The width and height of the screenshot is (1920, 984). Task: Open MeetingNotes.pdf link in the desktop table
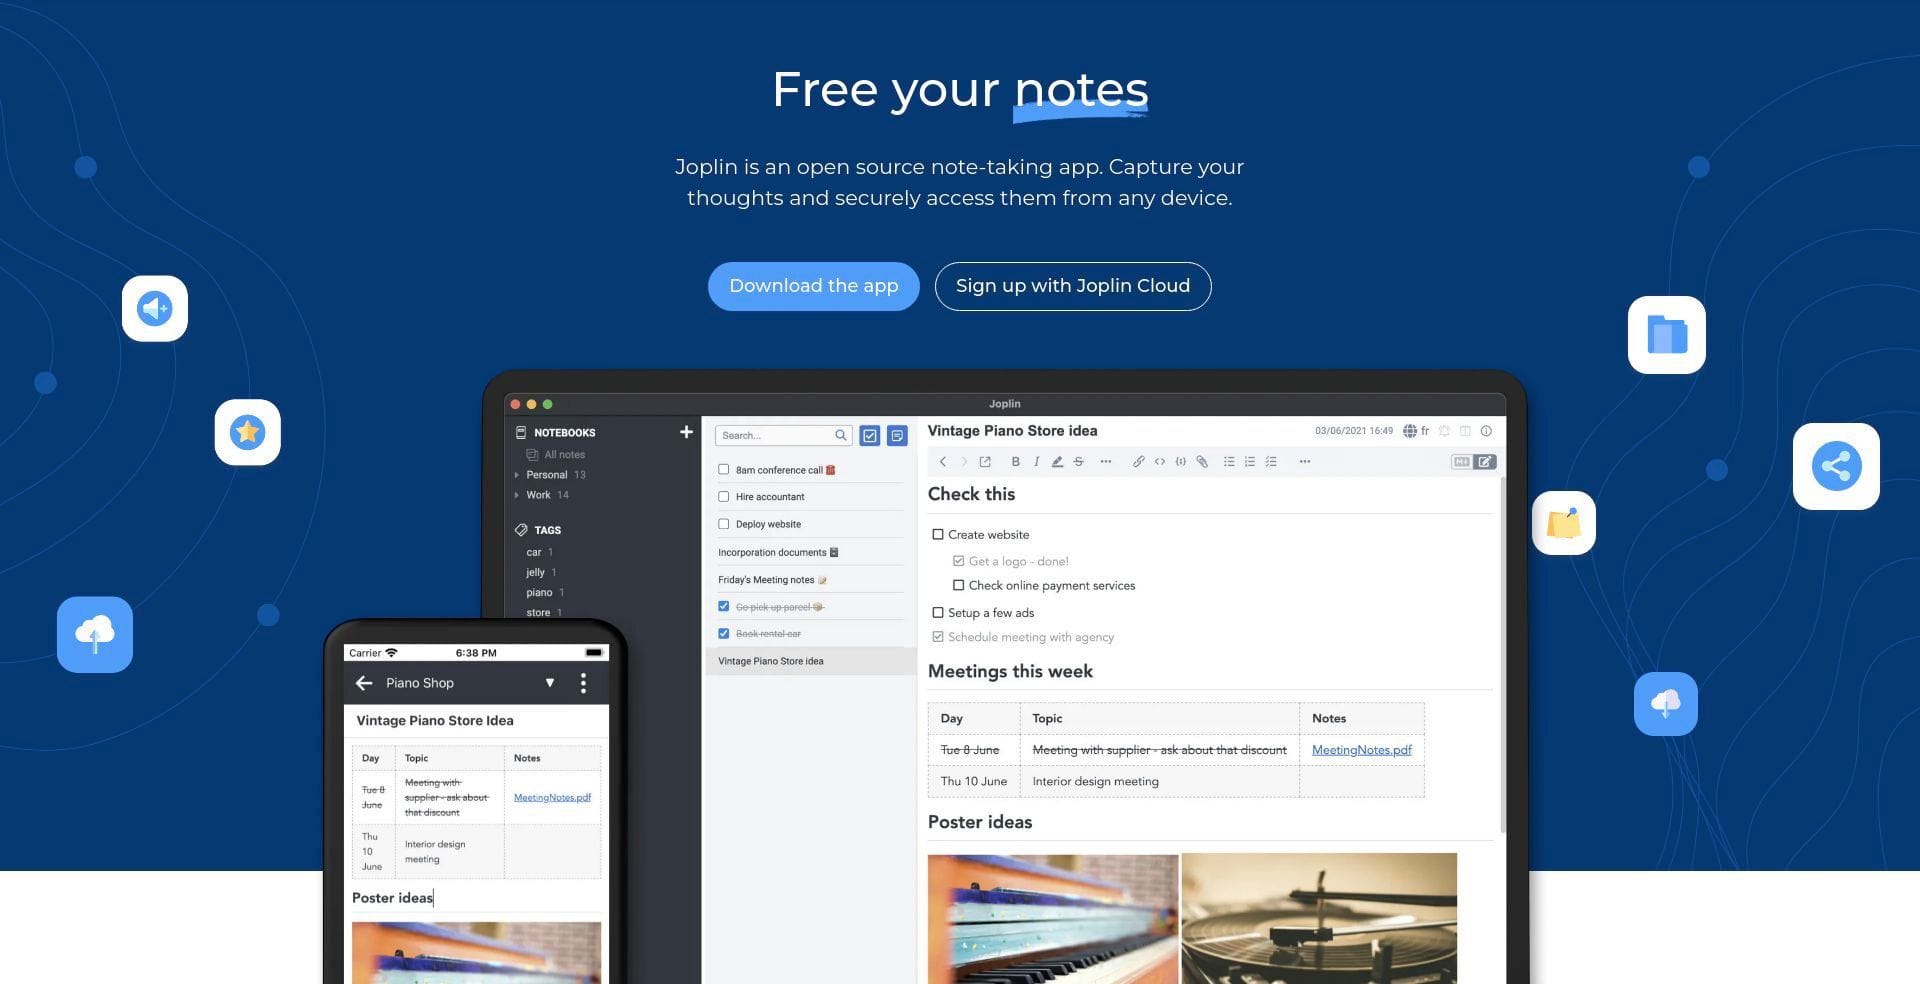pyautogui.click(x=1361, y=750)
